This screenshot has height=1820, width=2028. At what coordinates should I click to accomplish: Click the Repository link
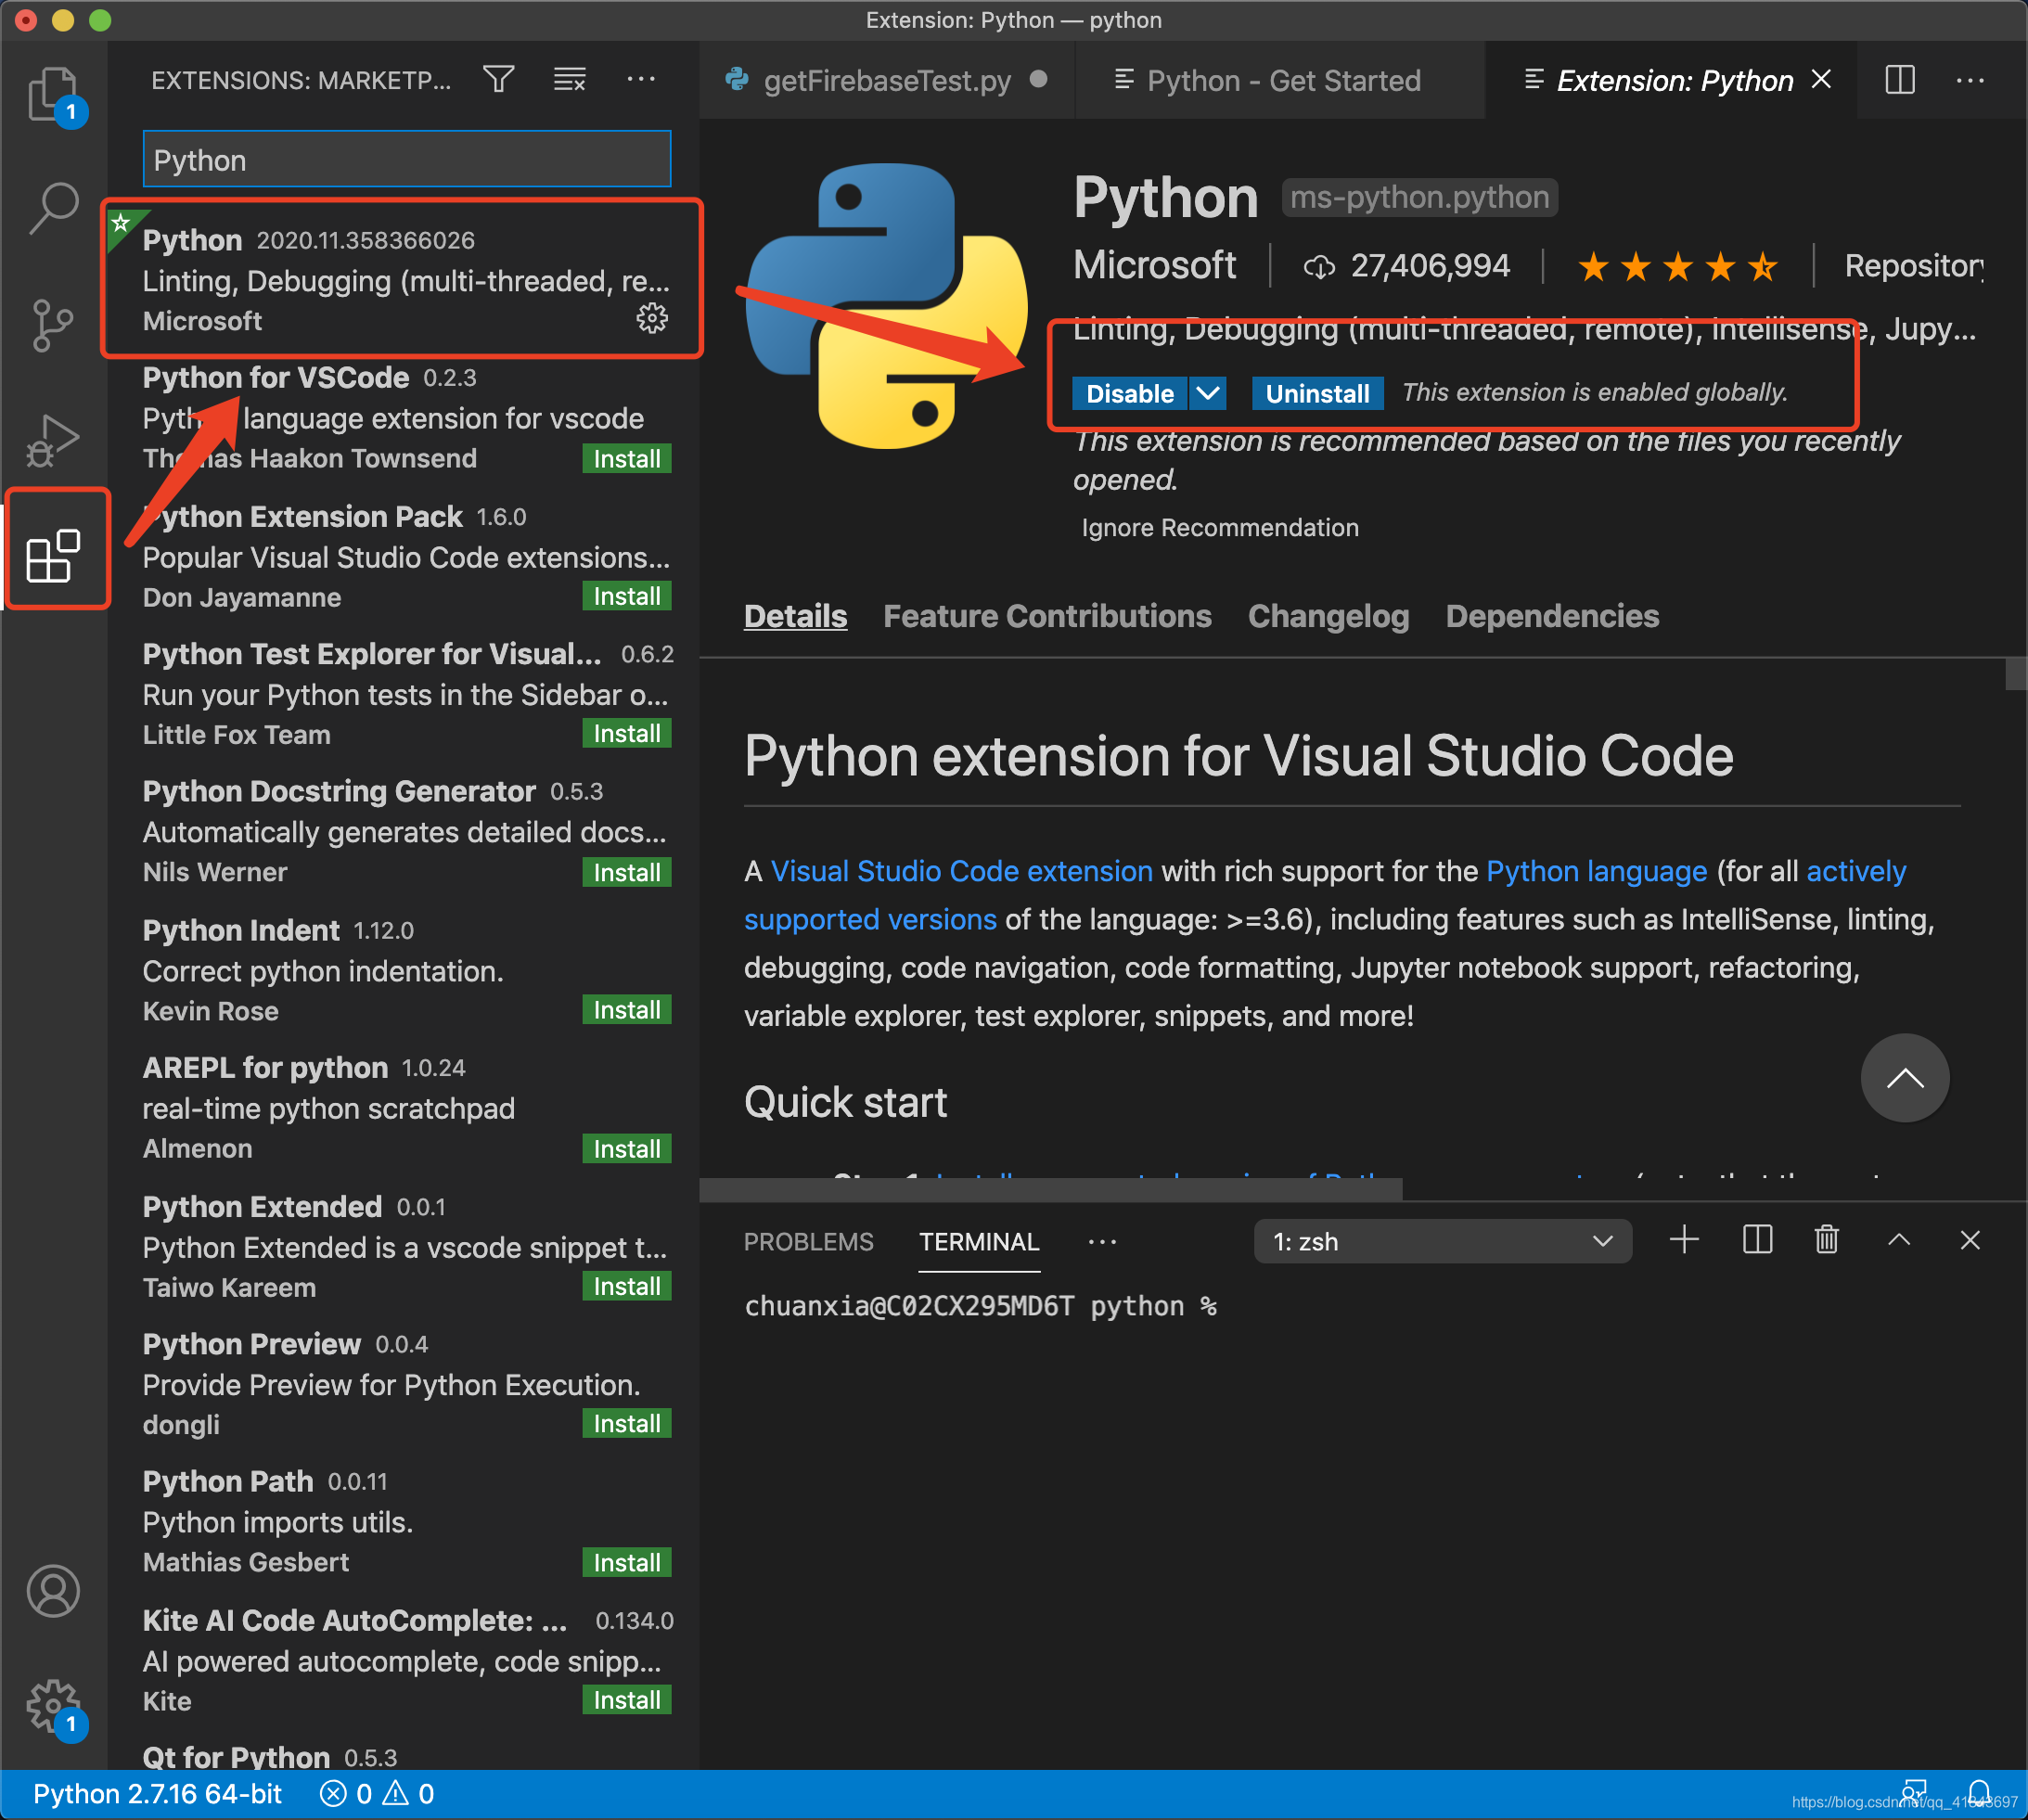tap(1913, 266)
